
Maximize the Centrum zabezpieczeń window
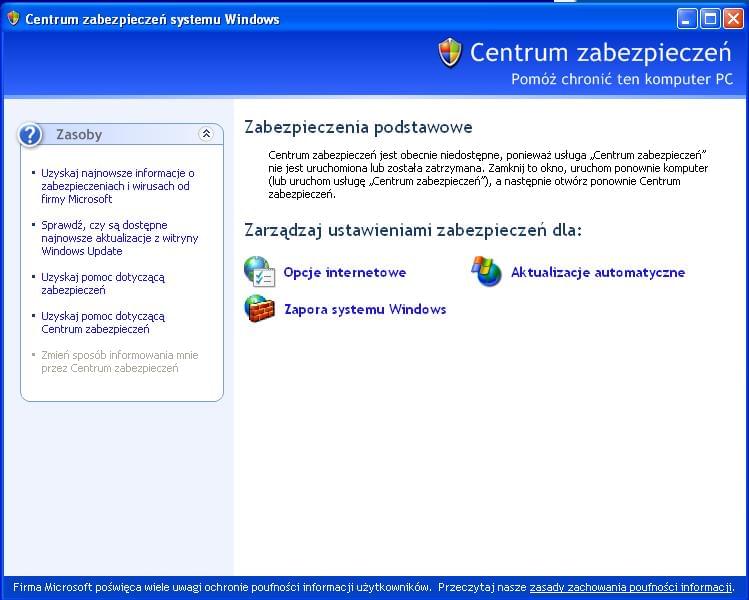pos(710,19)
